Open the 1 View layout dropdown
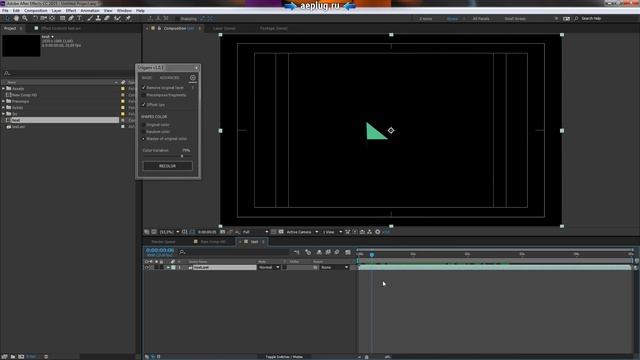The height and width of the screenshot is (360, 640). pos(333,232)
